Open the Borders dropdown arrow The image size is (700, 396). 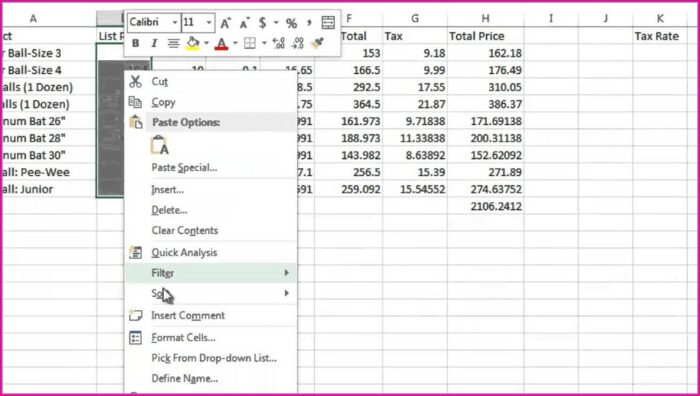click(x=264, y=43)
